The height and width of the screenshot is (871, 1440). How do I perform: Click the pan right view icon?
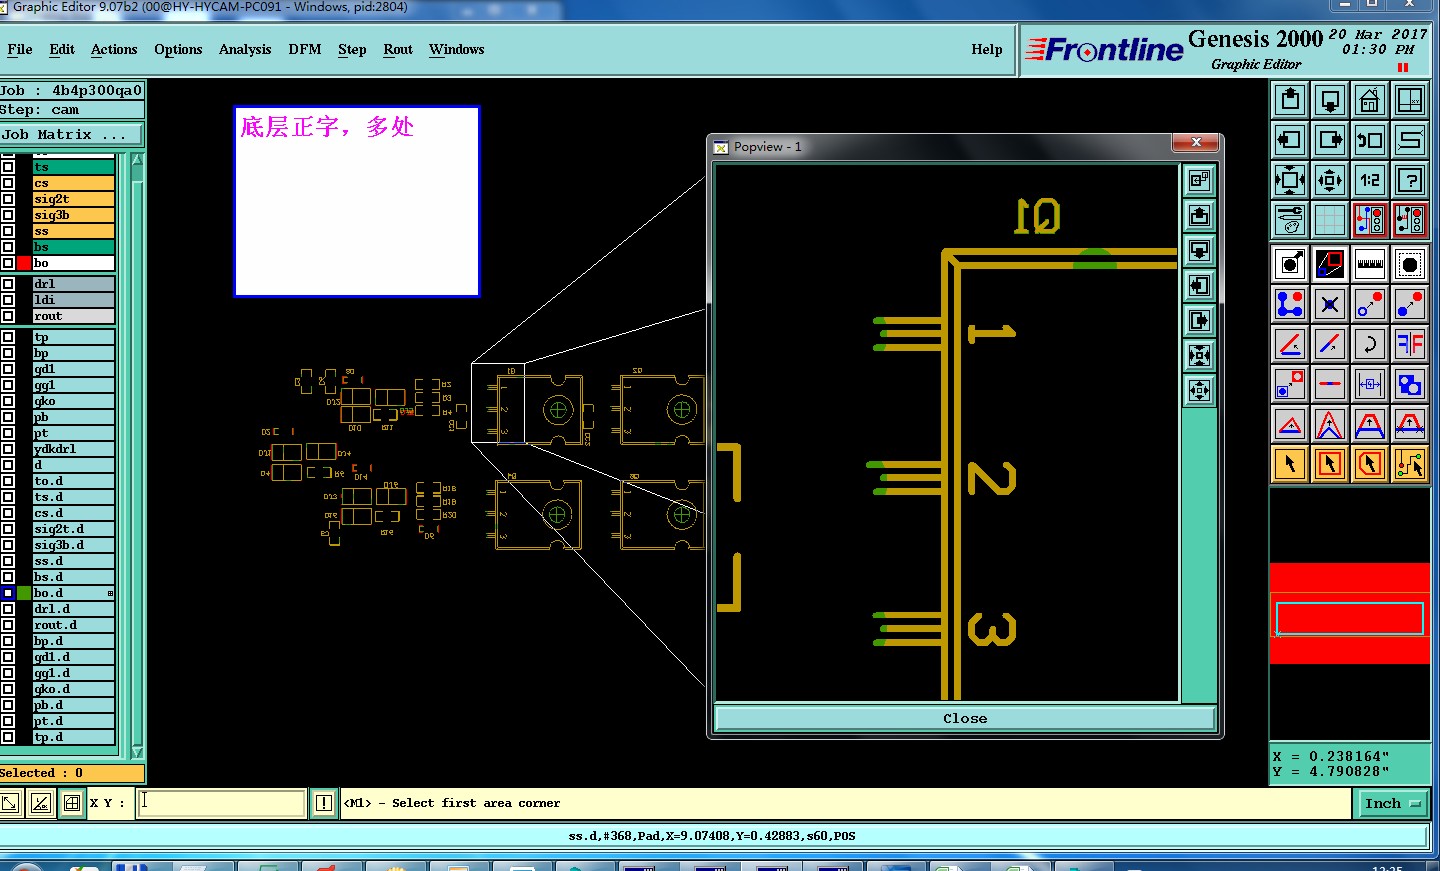(x=1330, y=140)
